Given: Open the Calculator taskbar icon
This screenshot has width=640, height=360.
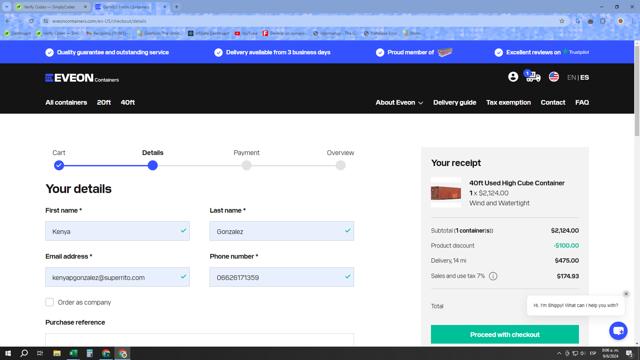Looking at the screenshot, I should [90, 353].
